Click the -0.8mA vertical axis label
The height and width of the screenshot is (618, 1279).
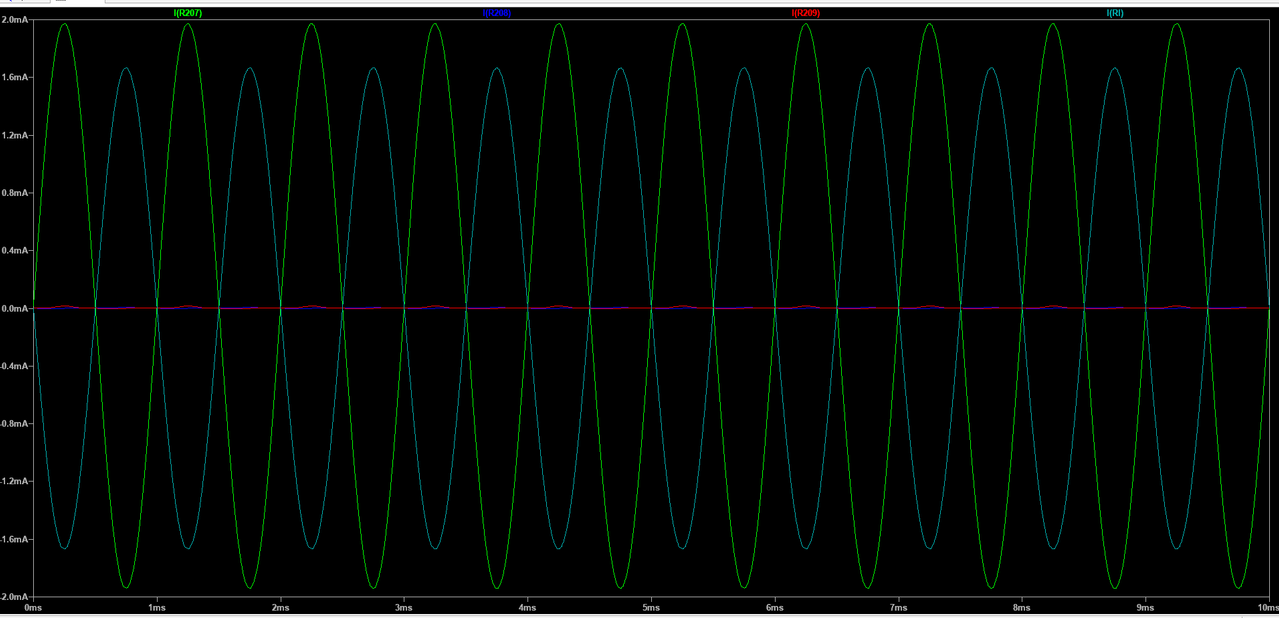14,424
